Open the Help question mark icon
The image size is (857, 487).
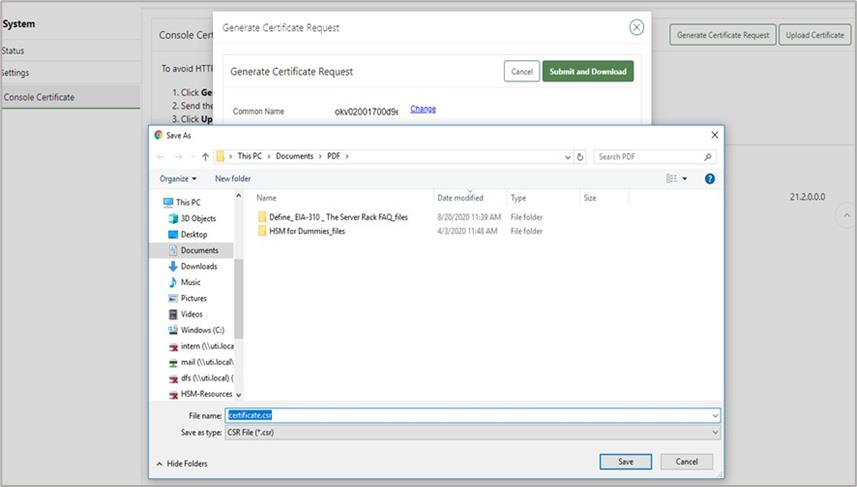pos(709,179)
